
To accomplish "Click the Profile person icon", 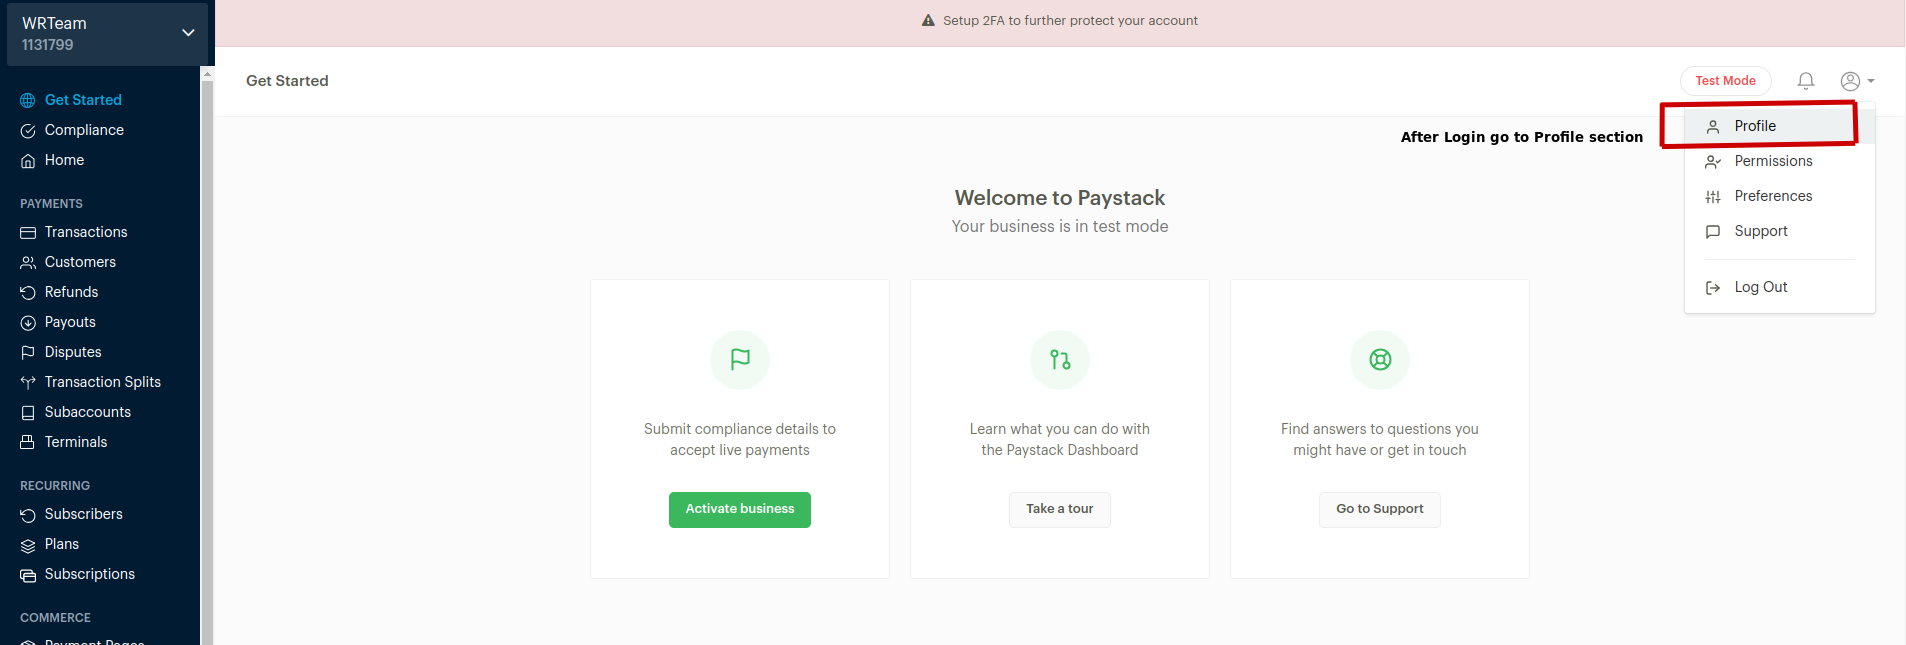I will click(1713, 127).
